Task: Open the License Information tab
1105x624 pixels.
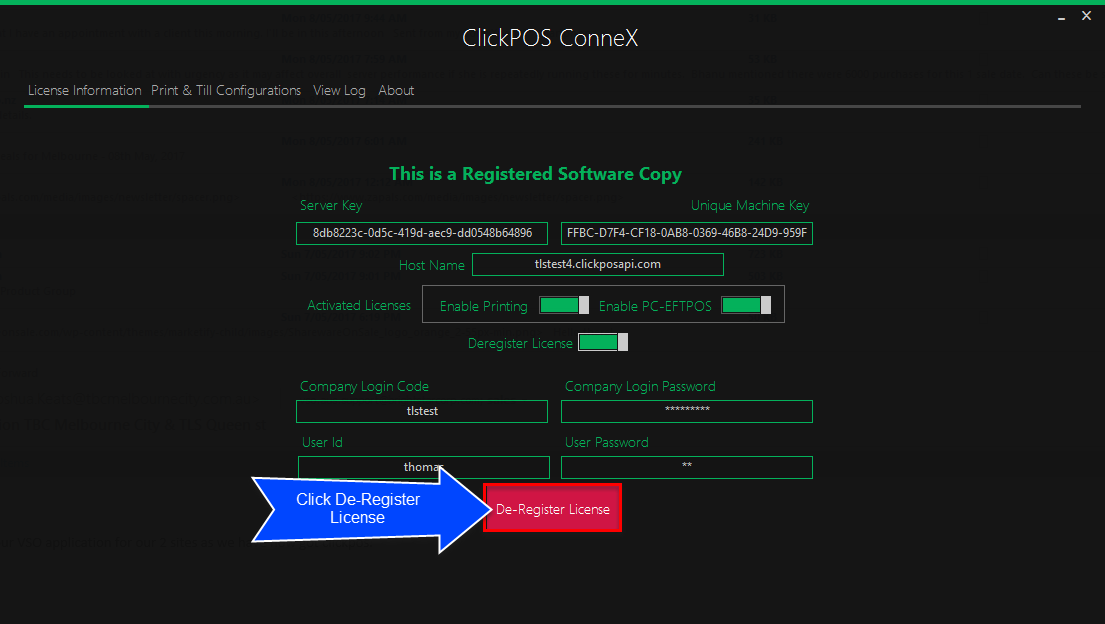Action: (x=85, y=90)
